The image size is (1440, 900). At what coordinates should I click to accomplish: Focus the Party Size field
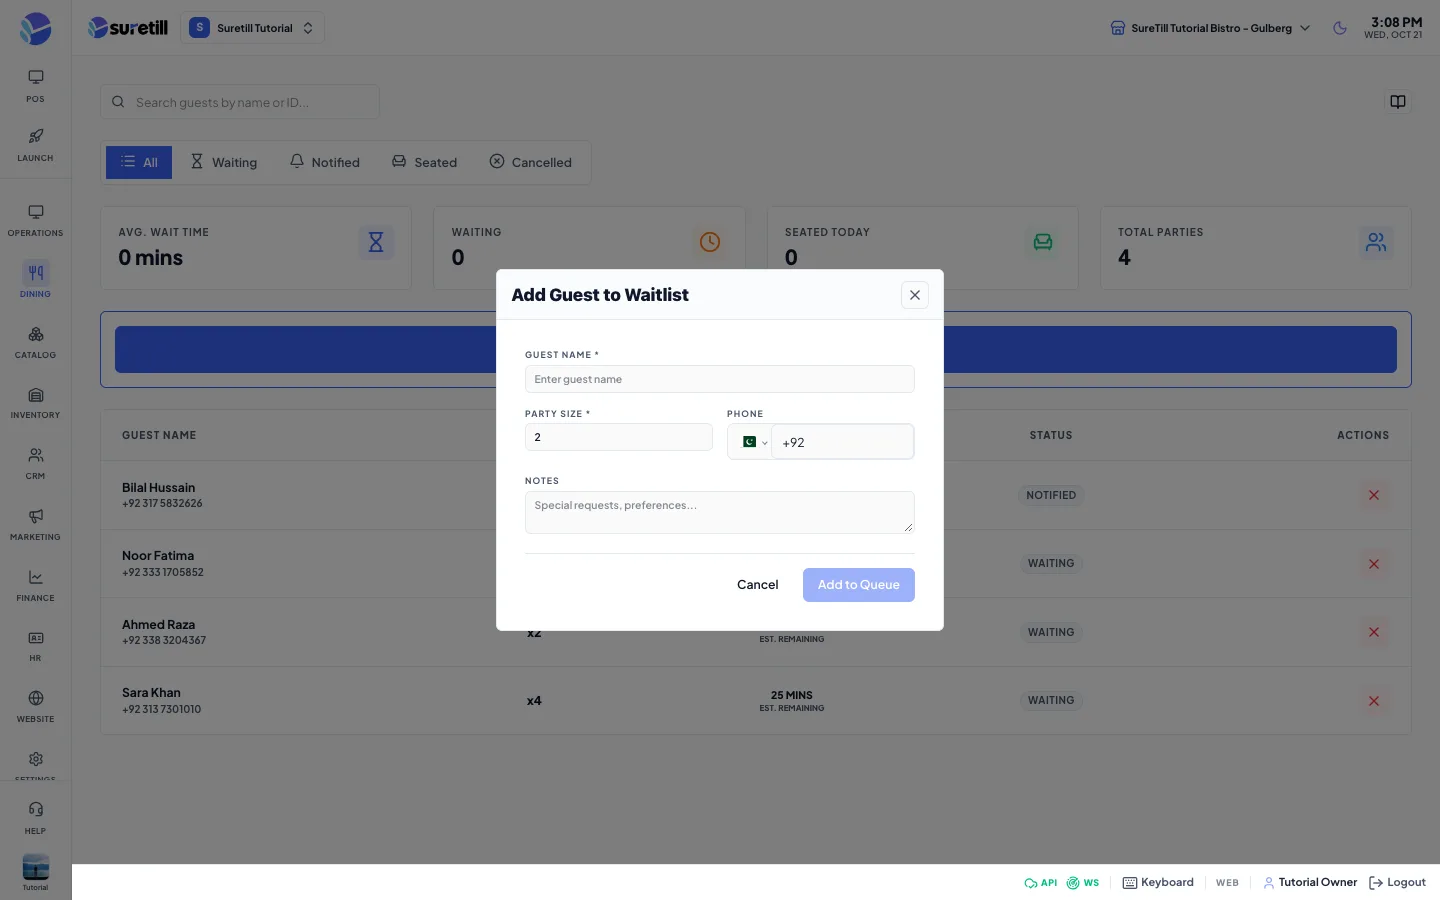[x=618, y=437]
